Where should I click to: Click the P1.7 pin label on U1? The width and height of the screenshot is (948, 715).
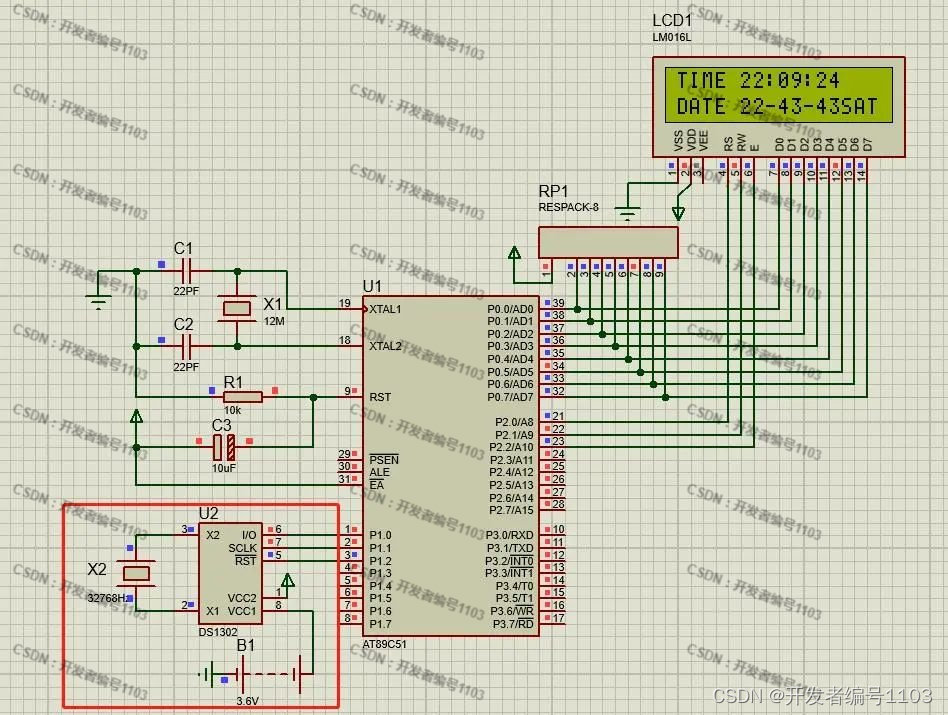(380, 624)
